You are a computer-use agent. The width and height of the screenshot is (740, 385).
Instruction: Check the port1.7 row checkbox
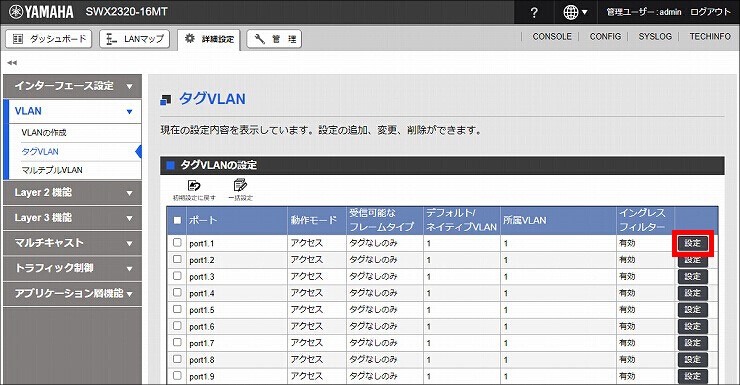coord(177,342)
